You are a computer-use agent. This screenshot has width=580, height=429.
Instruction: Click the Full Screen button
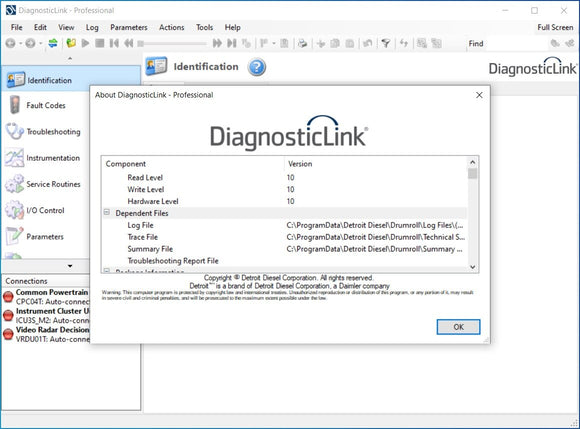(555, 27)
